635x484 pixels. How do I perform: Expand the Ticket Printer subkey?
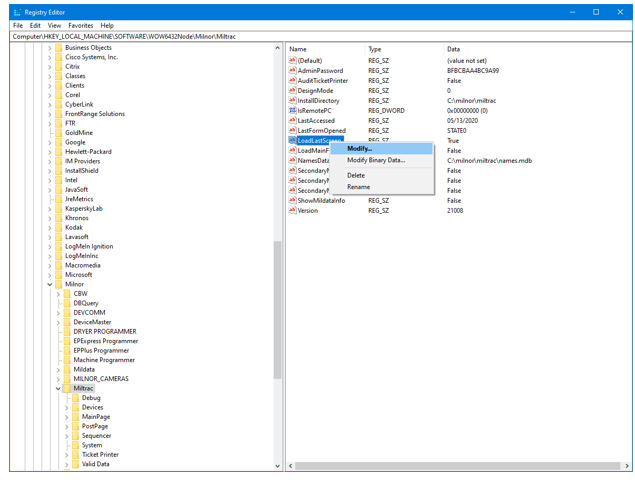coord(67,455)
